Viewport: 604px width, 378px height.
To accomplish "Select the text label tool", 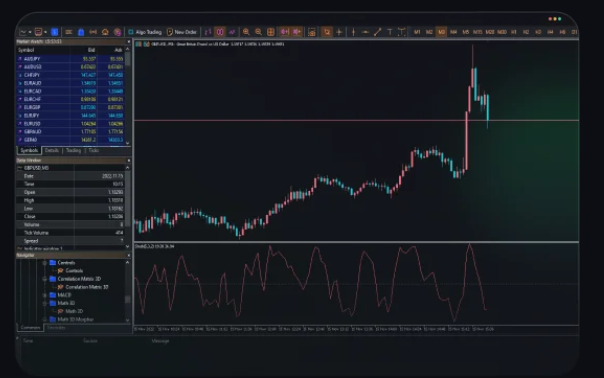I will [389, 32].
